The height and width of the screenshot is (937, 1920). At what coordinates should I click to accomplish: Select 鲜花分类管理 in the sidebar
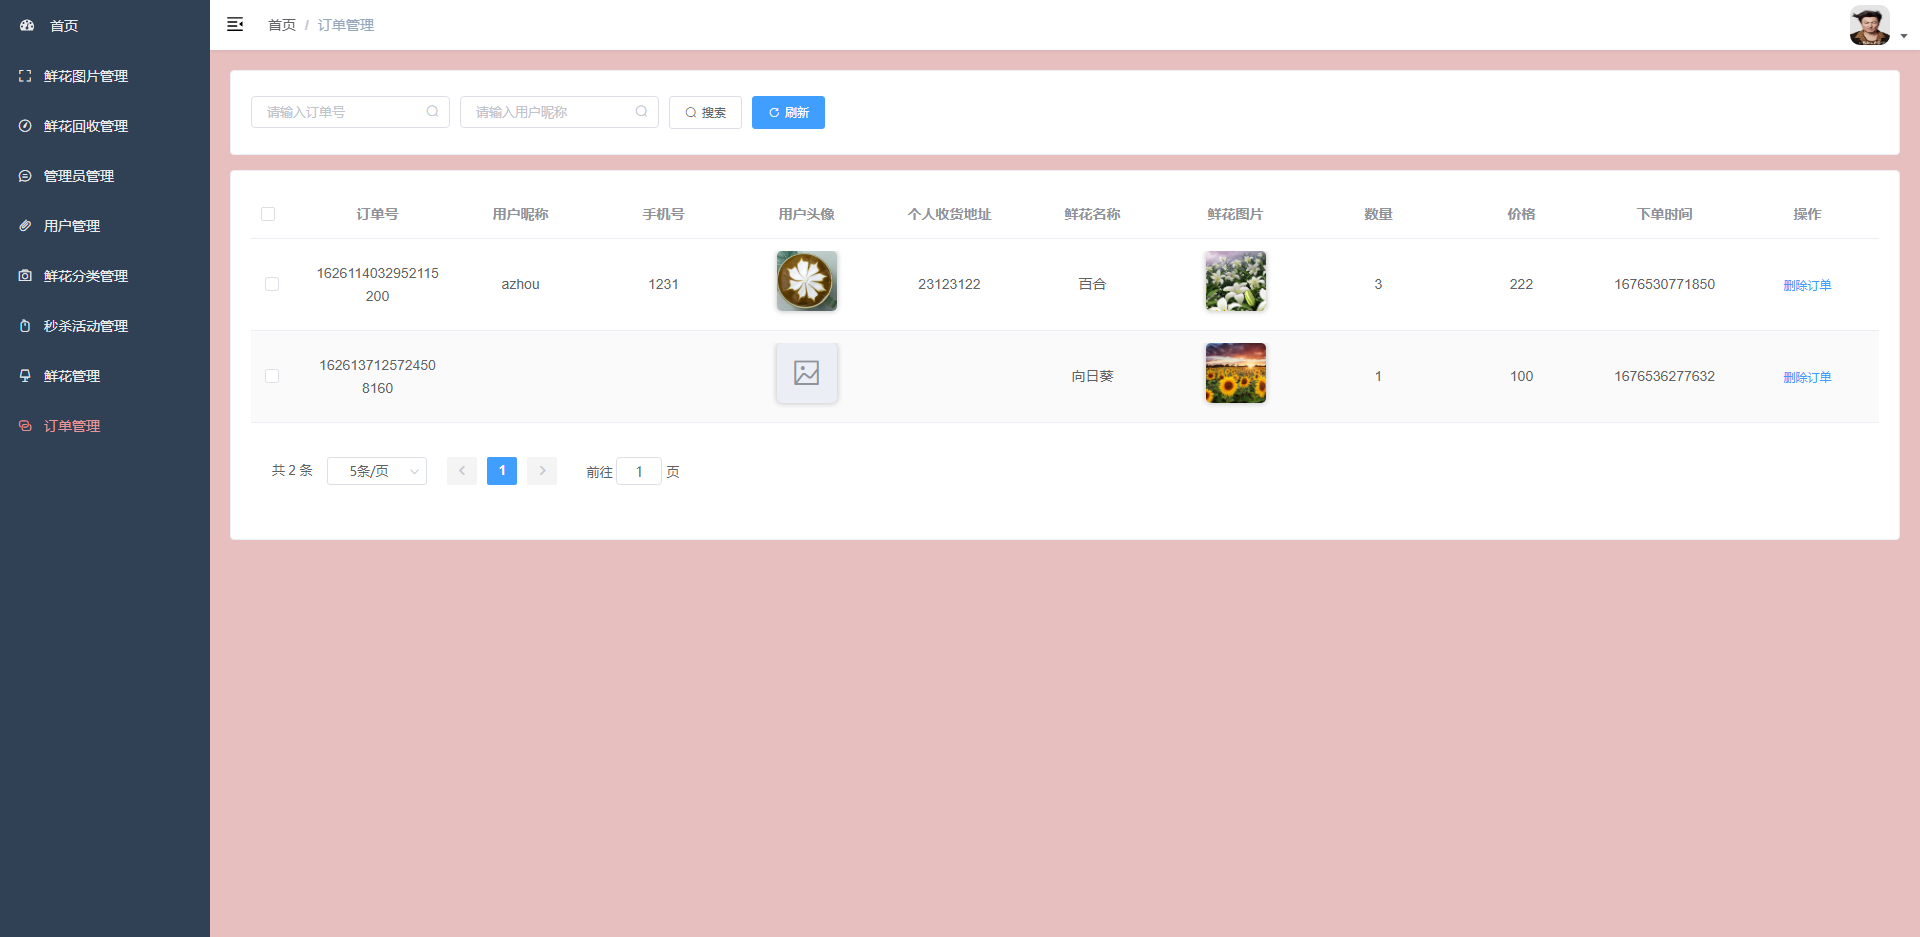(x=85, y=276)
